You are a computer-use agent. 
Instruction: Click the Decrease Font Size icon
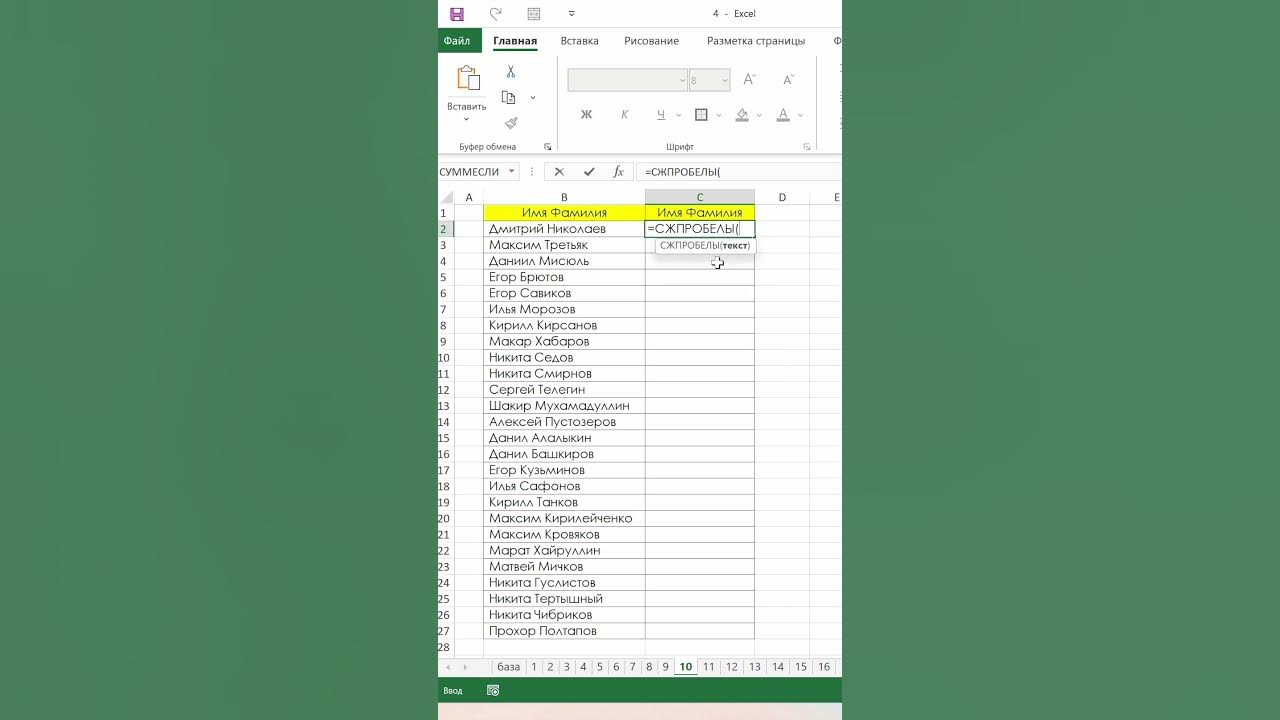[x=788, y=80]
